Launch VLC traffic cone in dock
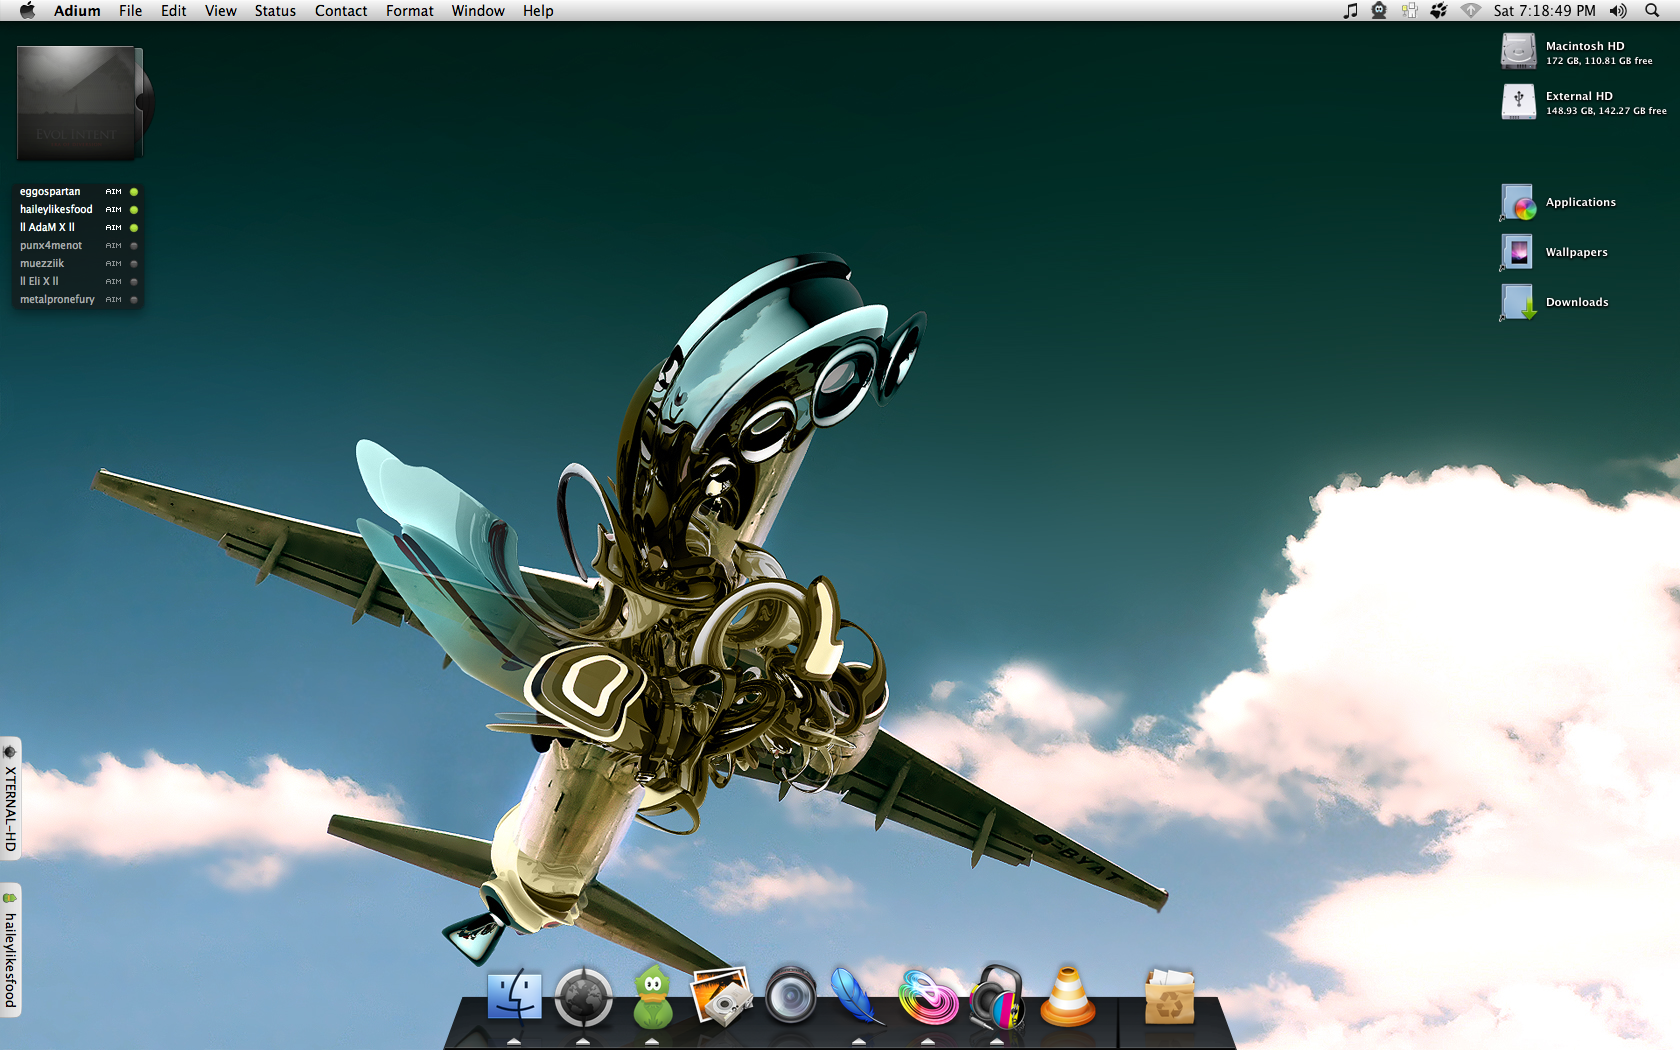Image resolution: width=1680 pixels, height=1050 pixels. click(x=1067, y=996)
